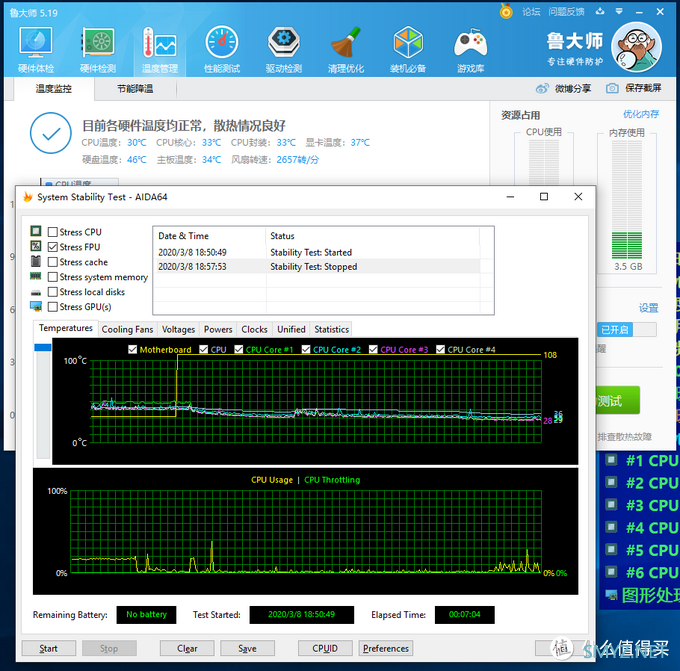This screenshot has height=671, width=680.
Task: Click the skin/theme icon in Lu Master title bar
Action: coord(600,12)
